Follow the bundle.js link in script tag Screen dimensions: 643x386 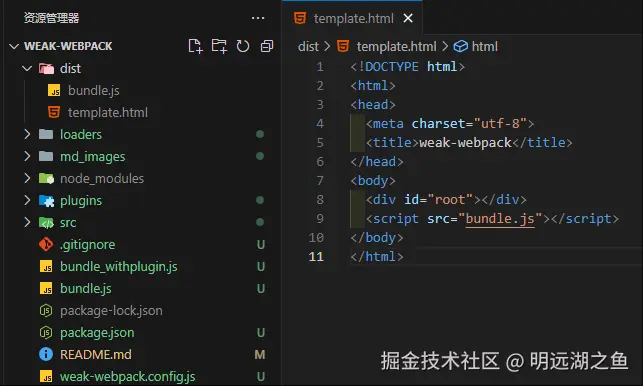click(x=500, y=219)
